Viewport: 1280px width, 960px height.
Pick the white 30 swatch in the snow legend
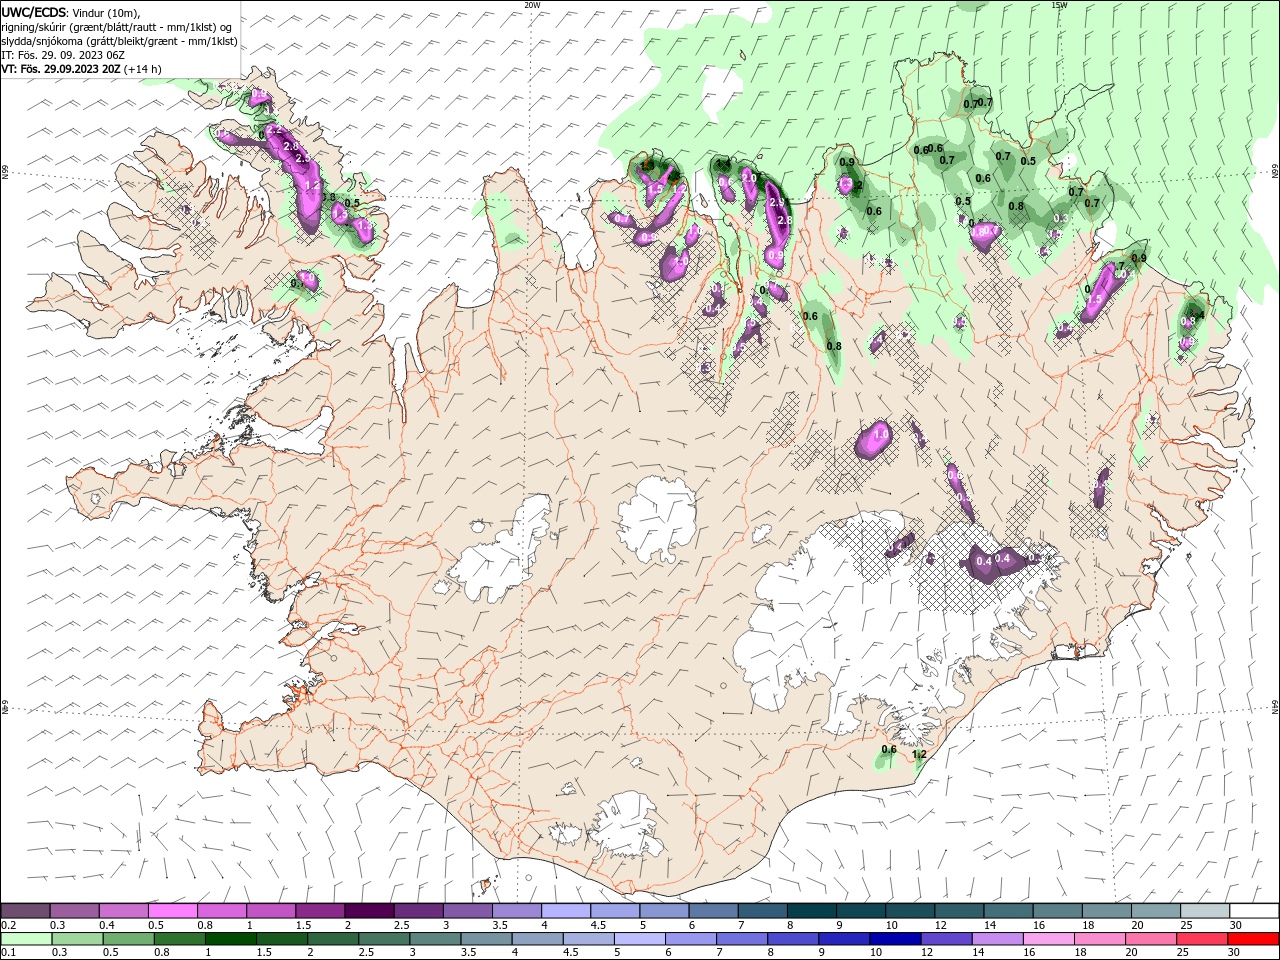pyautogui.click(x=1253, y=911)
